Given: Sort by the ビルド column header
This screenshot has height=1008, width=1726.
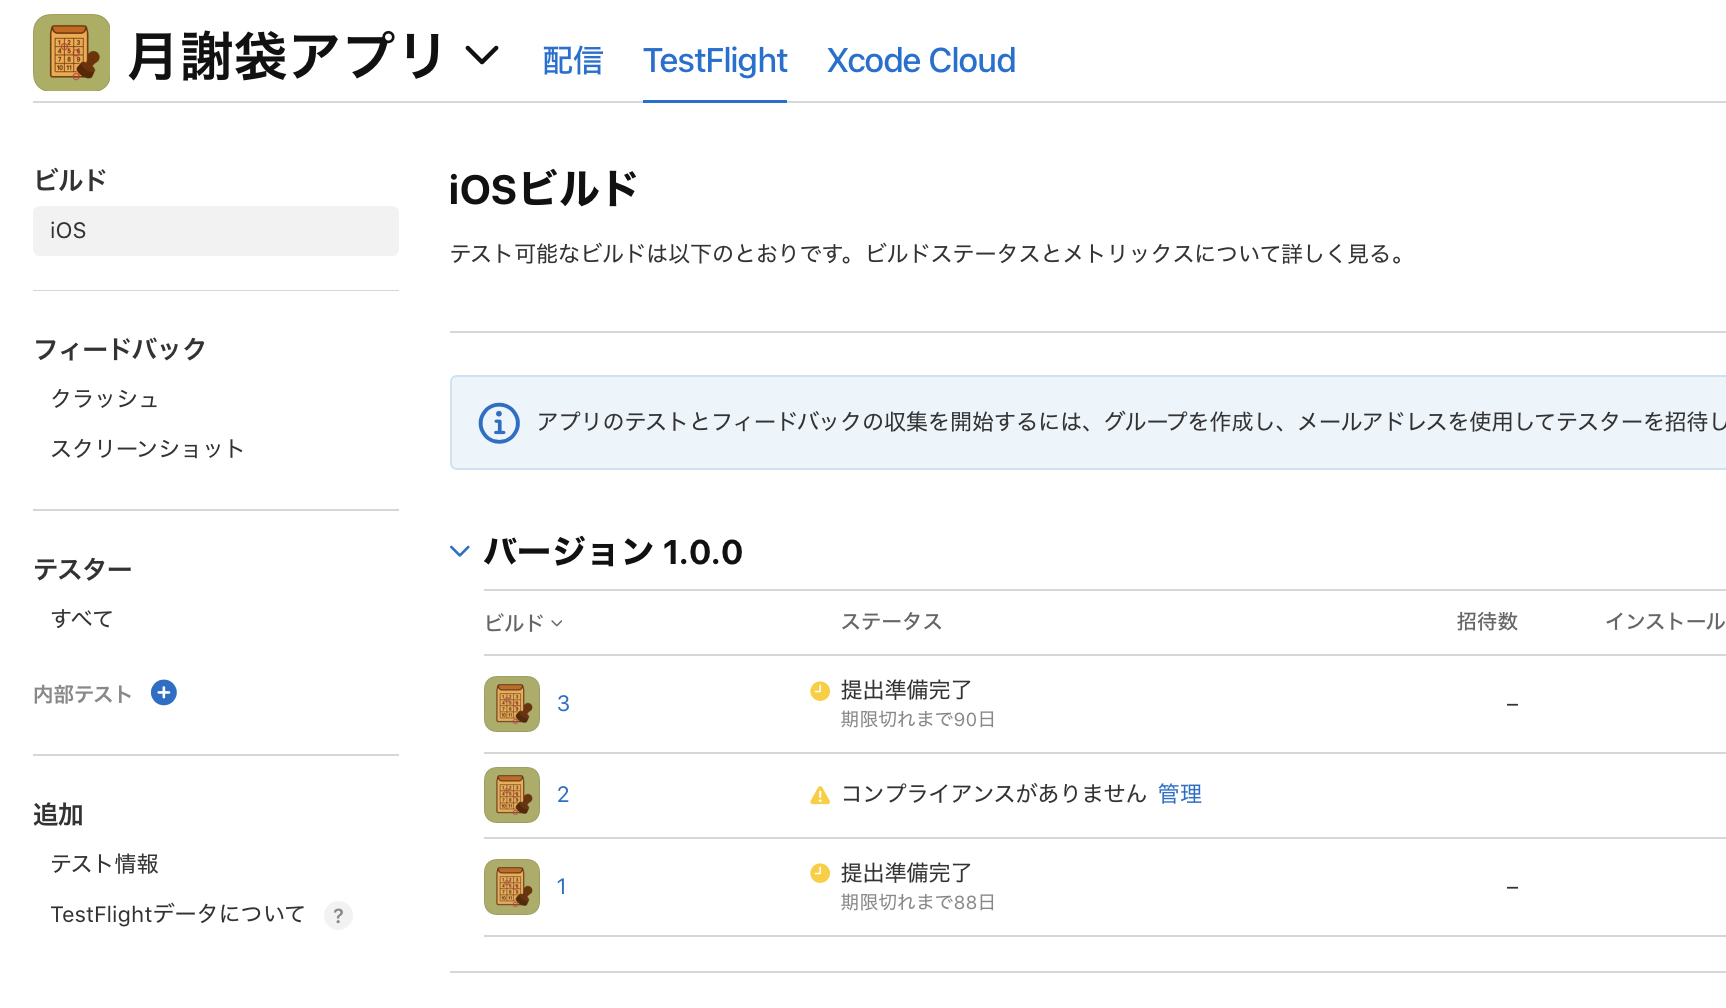Looking at the screenshot, I should [524, 623].
